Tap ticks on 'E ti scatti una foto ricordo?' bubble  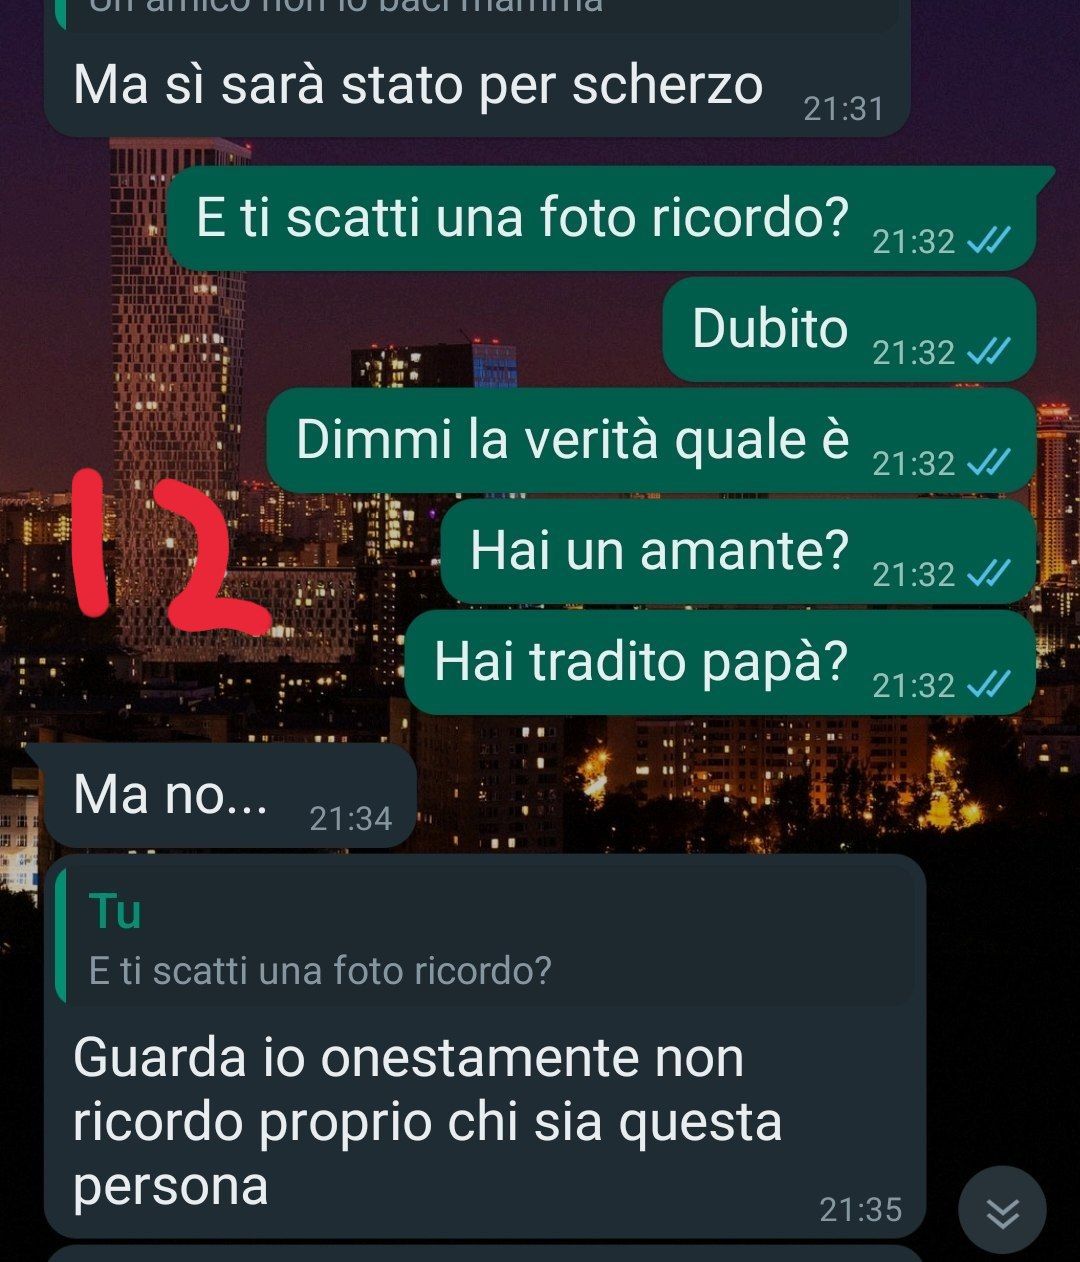(x=990, y=240)
